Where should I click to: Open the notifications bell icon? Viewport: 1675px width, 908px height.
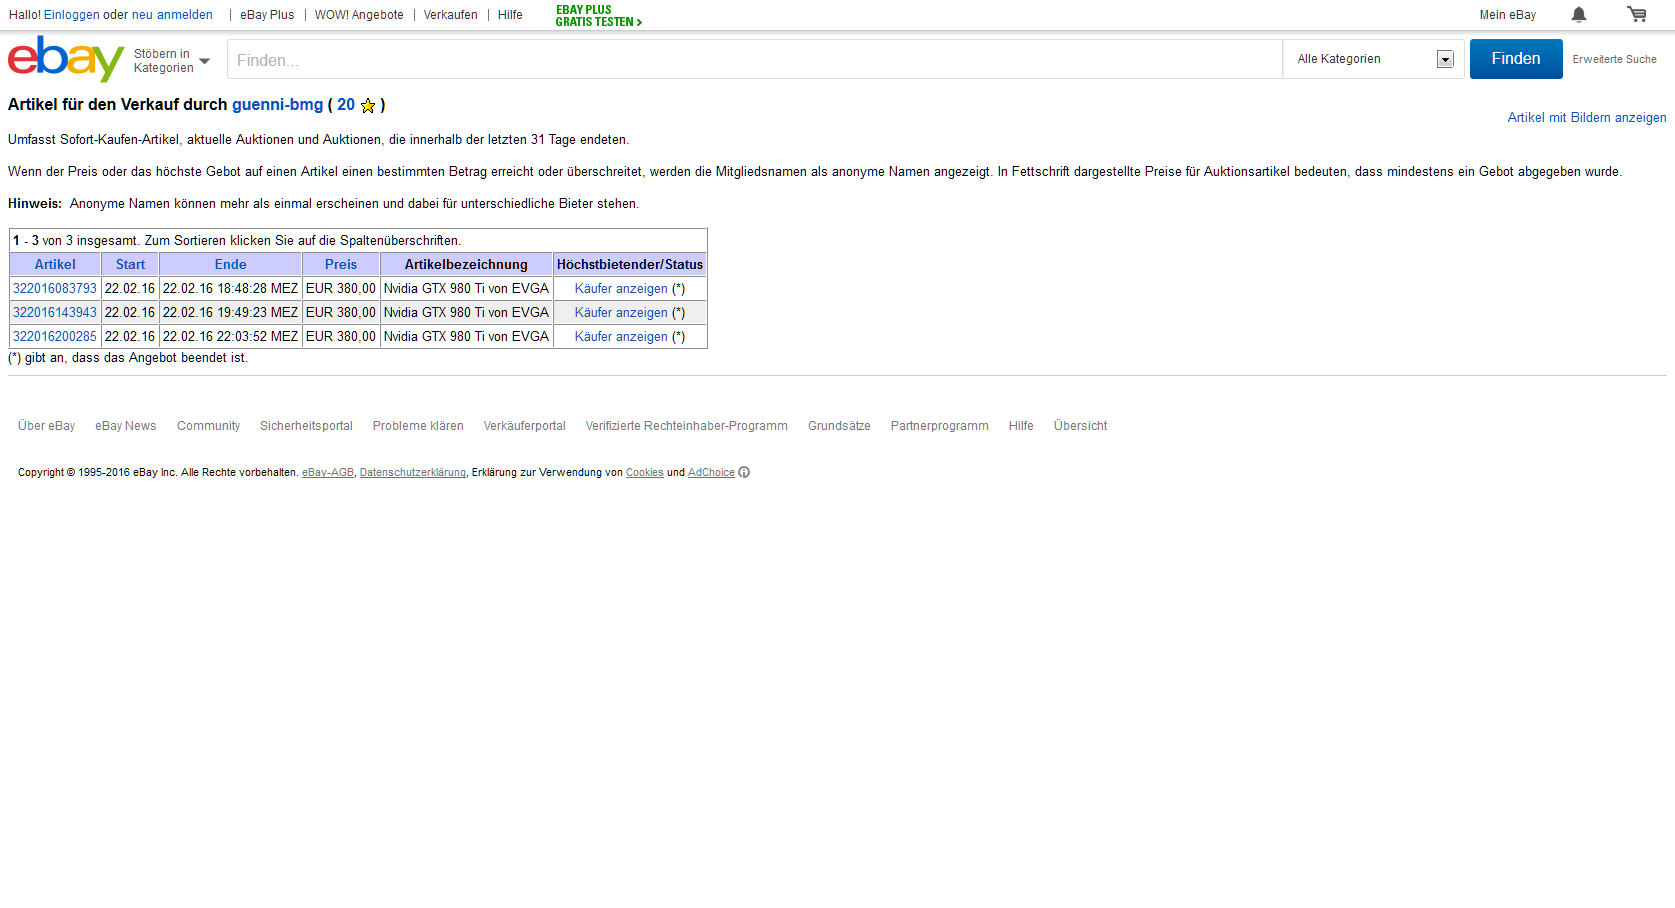pyautogui.click(x=1579, y=14)
